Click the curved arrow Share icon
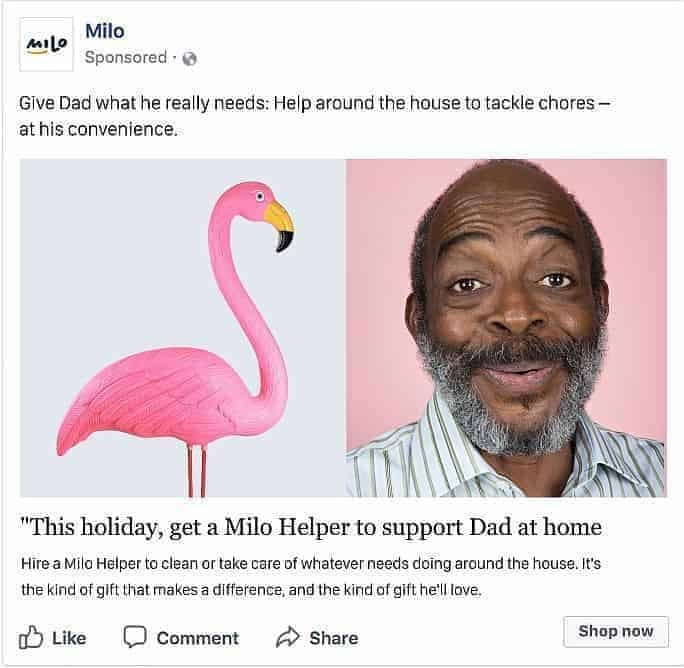This screenshot has height=668, width=684. click(288, 637)
